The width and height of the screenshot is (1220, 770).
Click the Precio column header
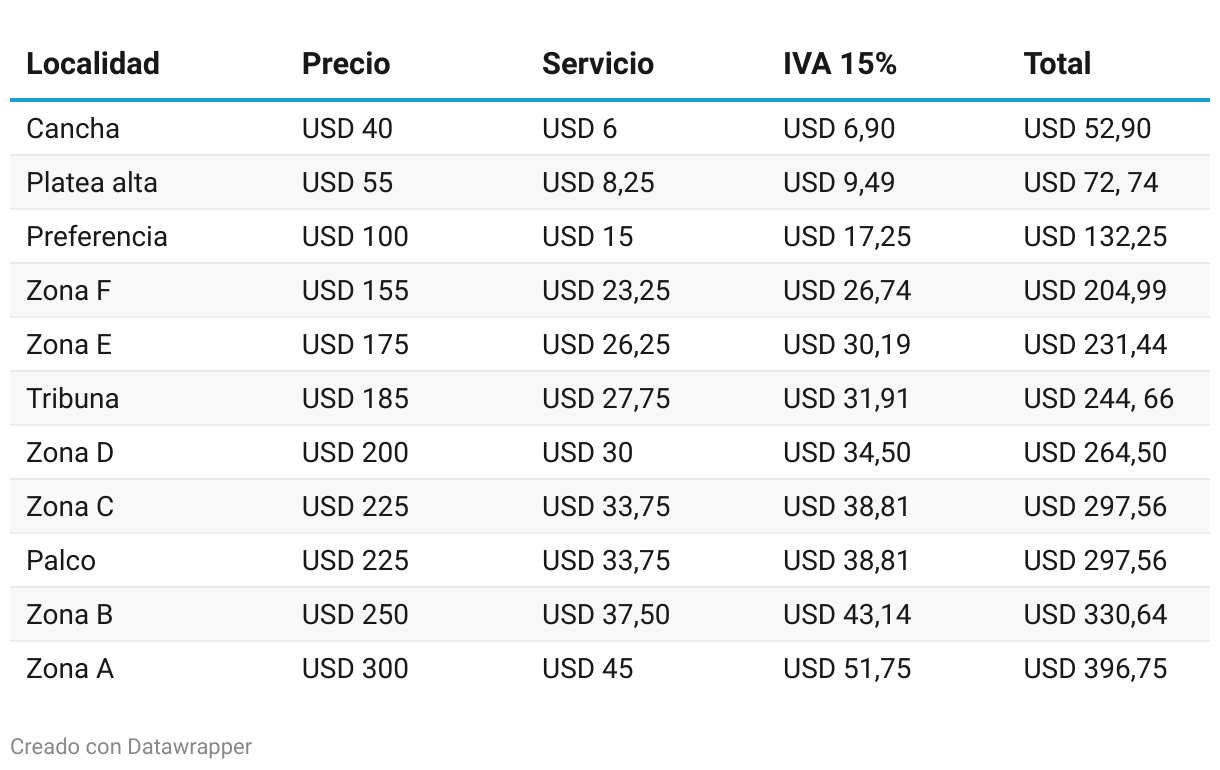346,64
